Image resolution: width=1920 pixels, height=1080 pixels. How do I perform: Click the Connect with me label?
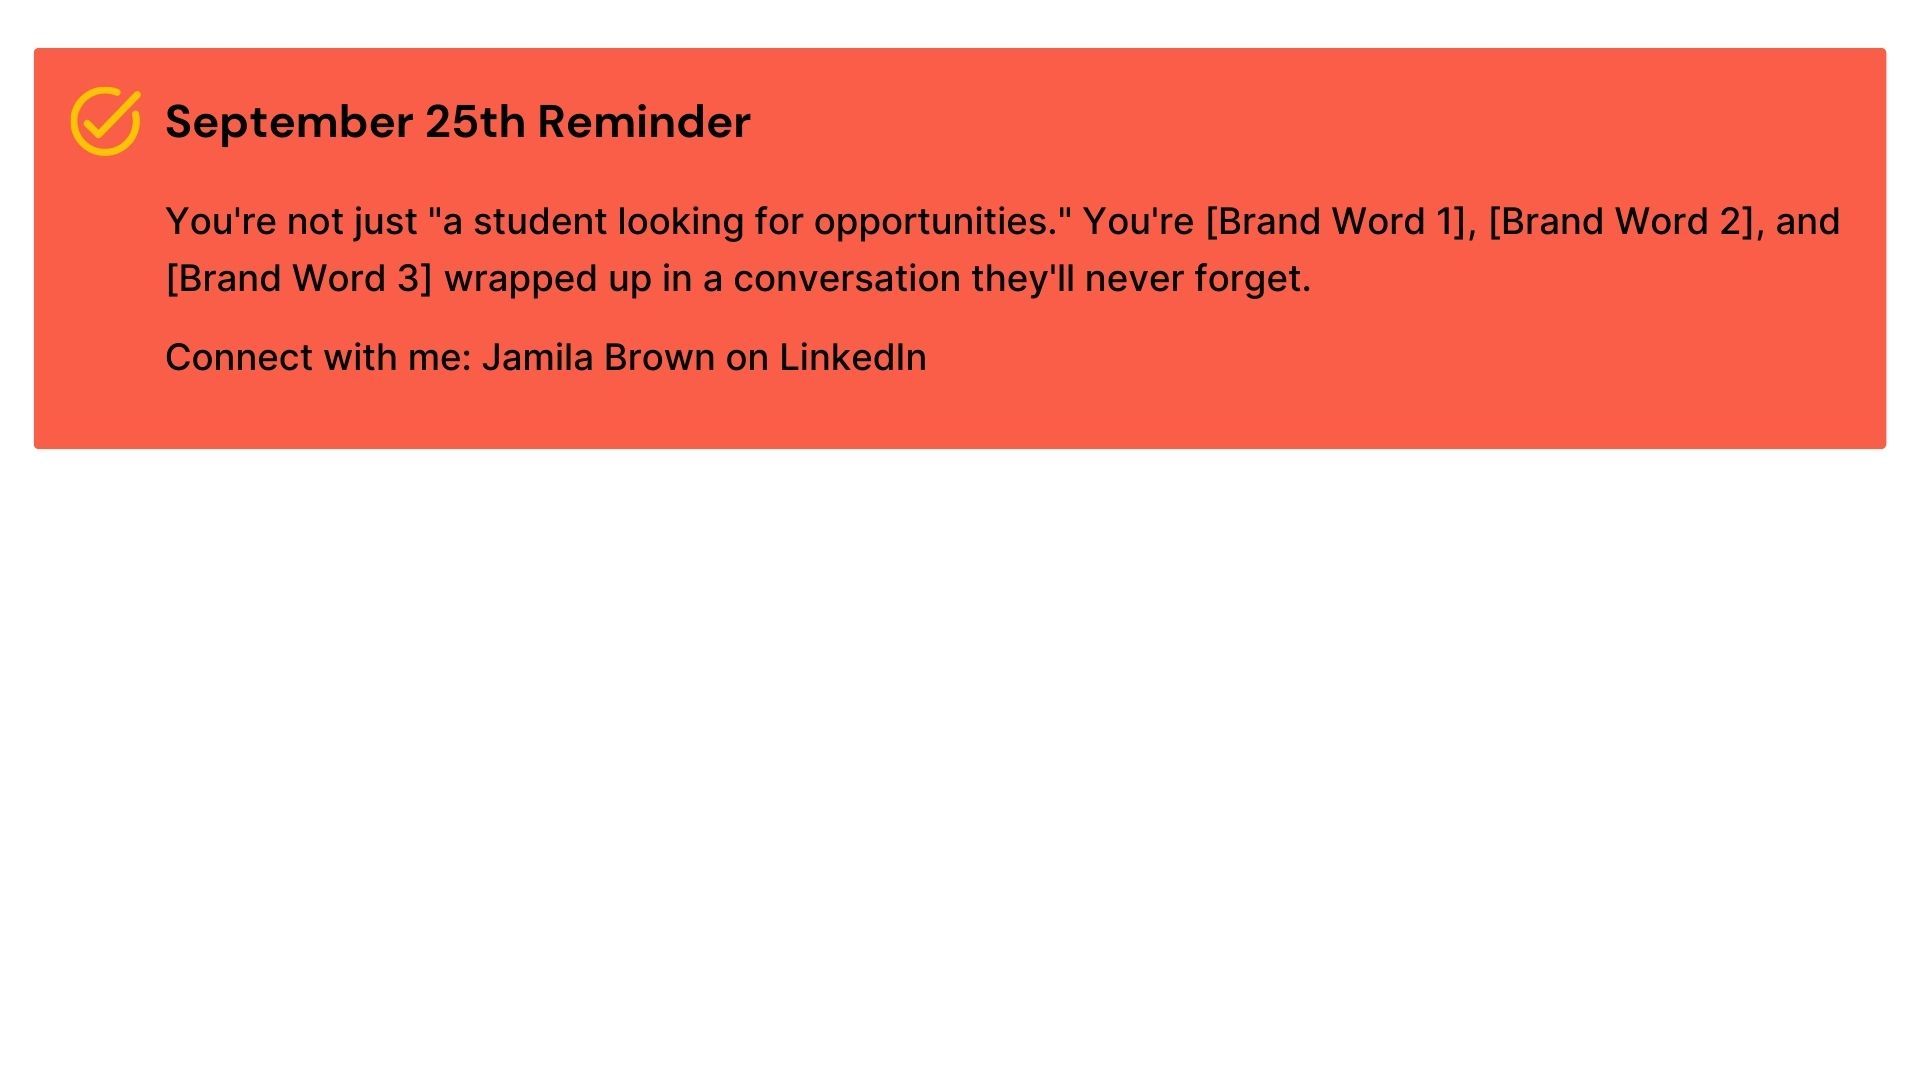click(317, 358)
